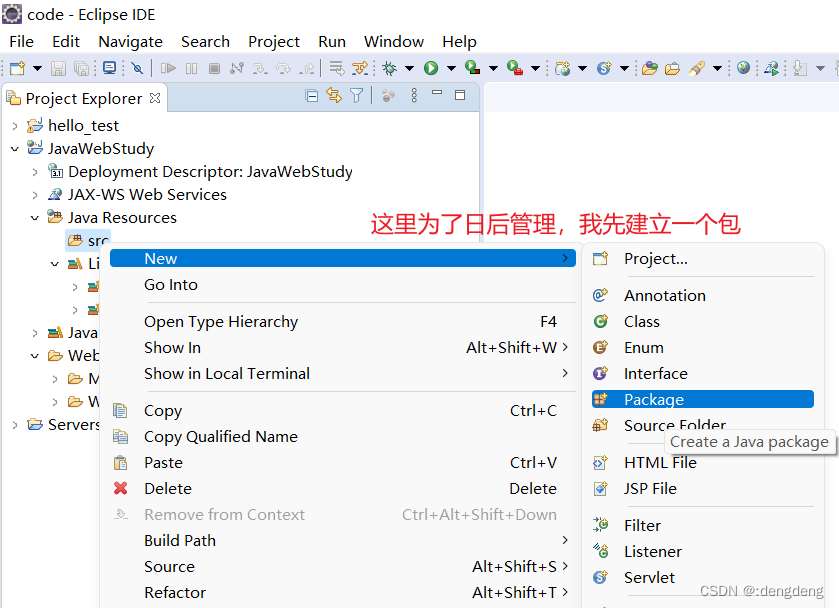Viewport: 839px width, 608px height.
Task: Click the green Run toolbar icon
Action: click(x=431, y=68)
